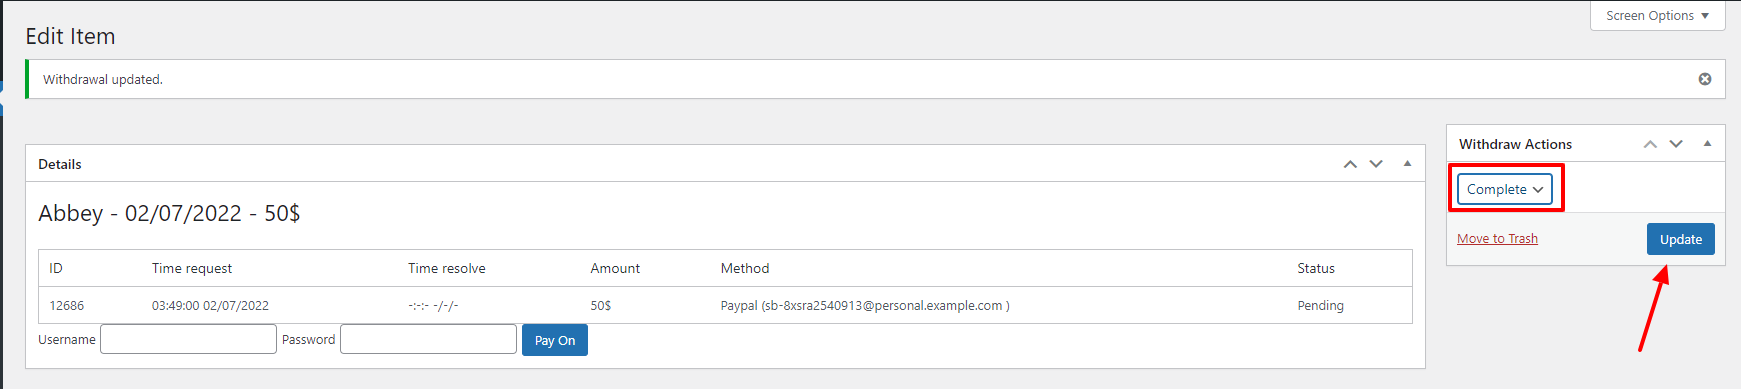Viewport: 1741px width, 389px height.
Task: Click the ID value 12686
Action: pyautogui.click(x=67, y=306)
